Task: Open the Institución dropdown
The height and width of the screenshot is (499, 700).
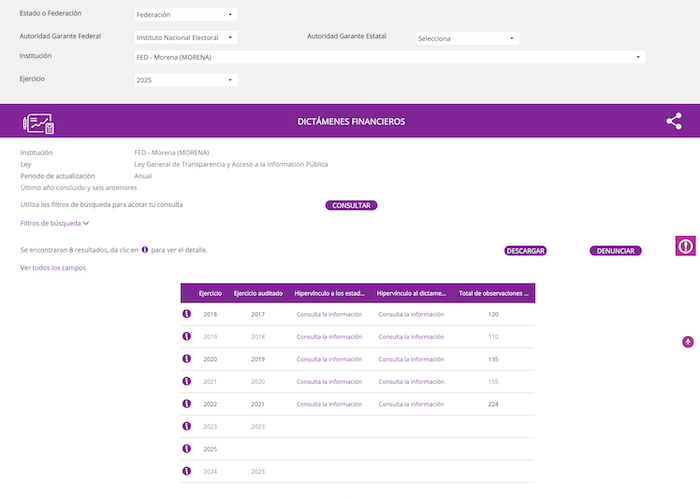Action: click(x=389, y=57)
